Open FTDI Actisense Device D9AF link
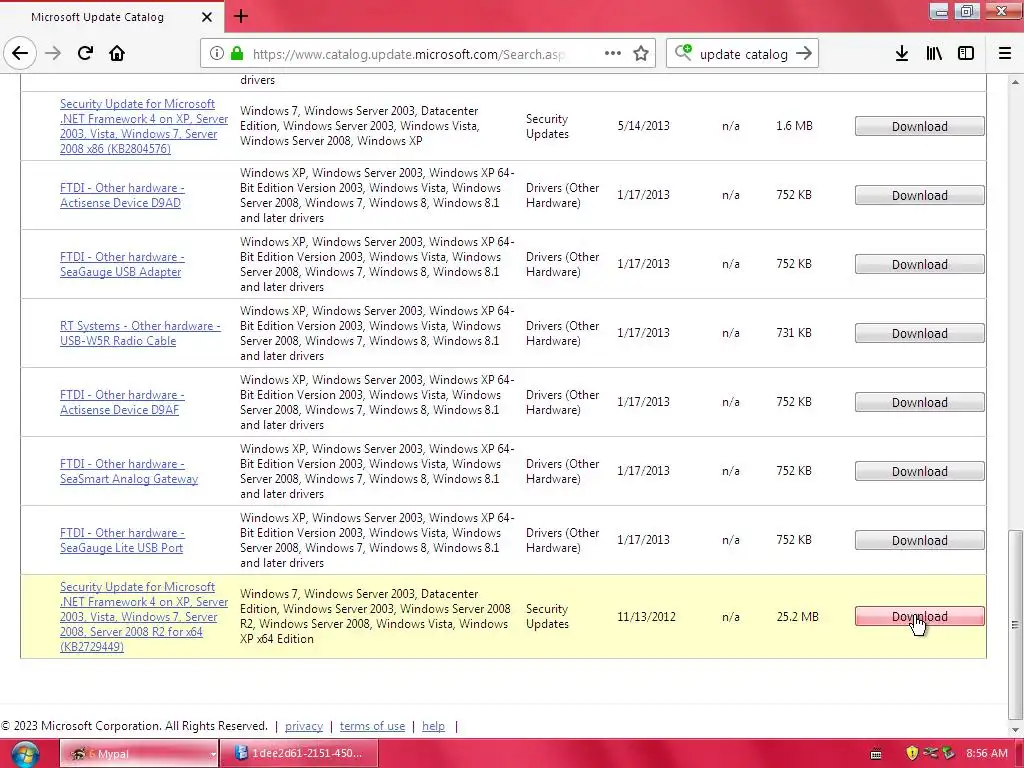The image size is (1024, 768). click(122, 402)
